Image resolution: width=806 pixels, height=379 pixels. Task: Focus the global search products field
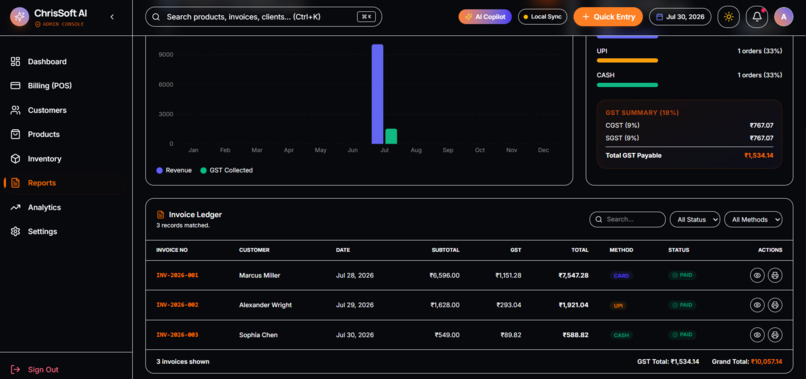click(263, 17)
